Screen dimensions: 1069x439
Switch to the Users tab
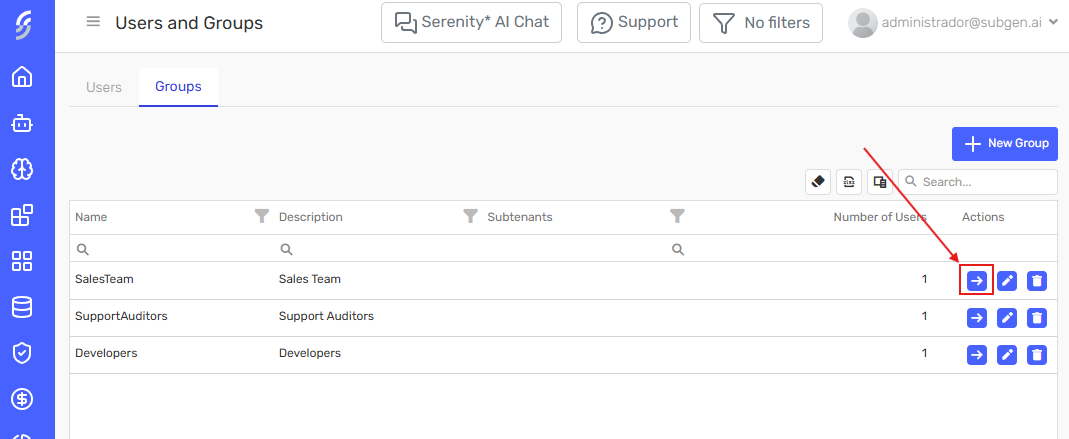(x=104, y=87)
